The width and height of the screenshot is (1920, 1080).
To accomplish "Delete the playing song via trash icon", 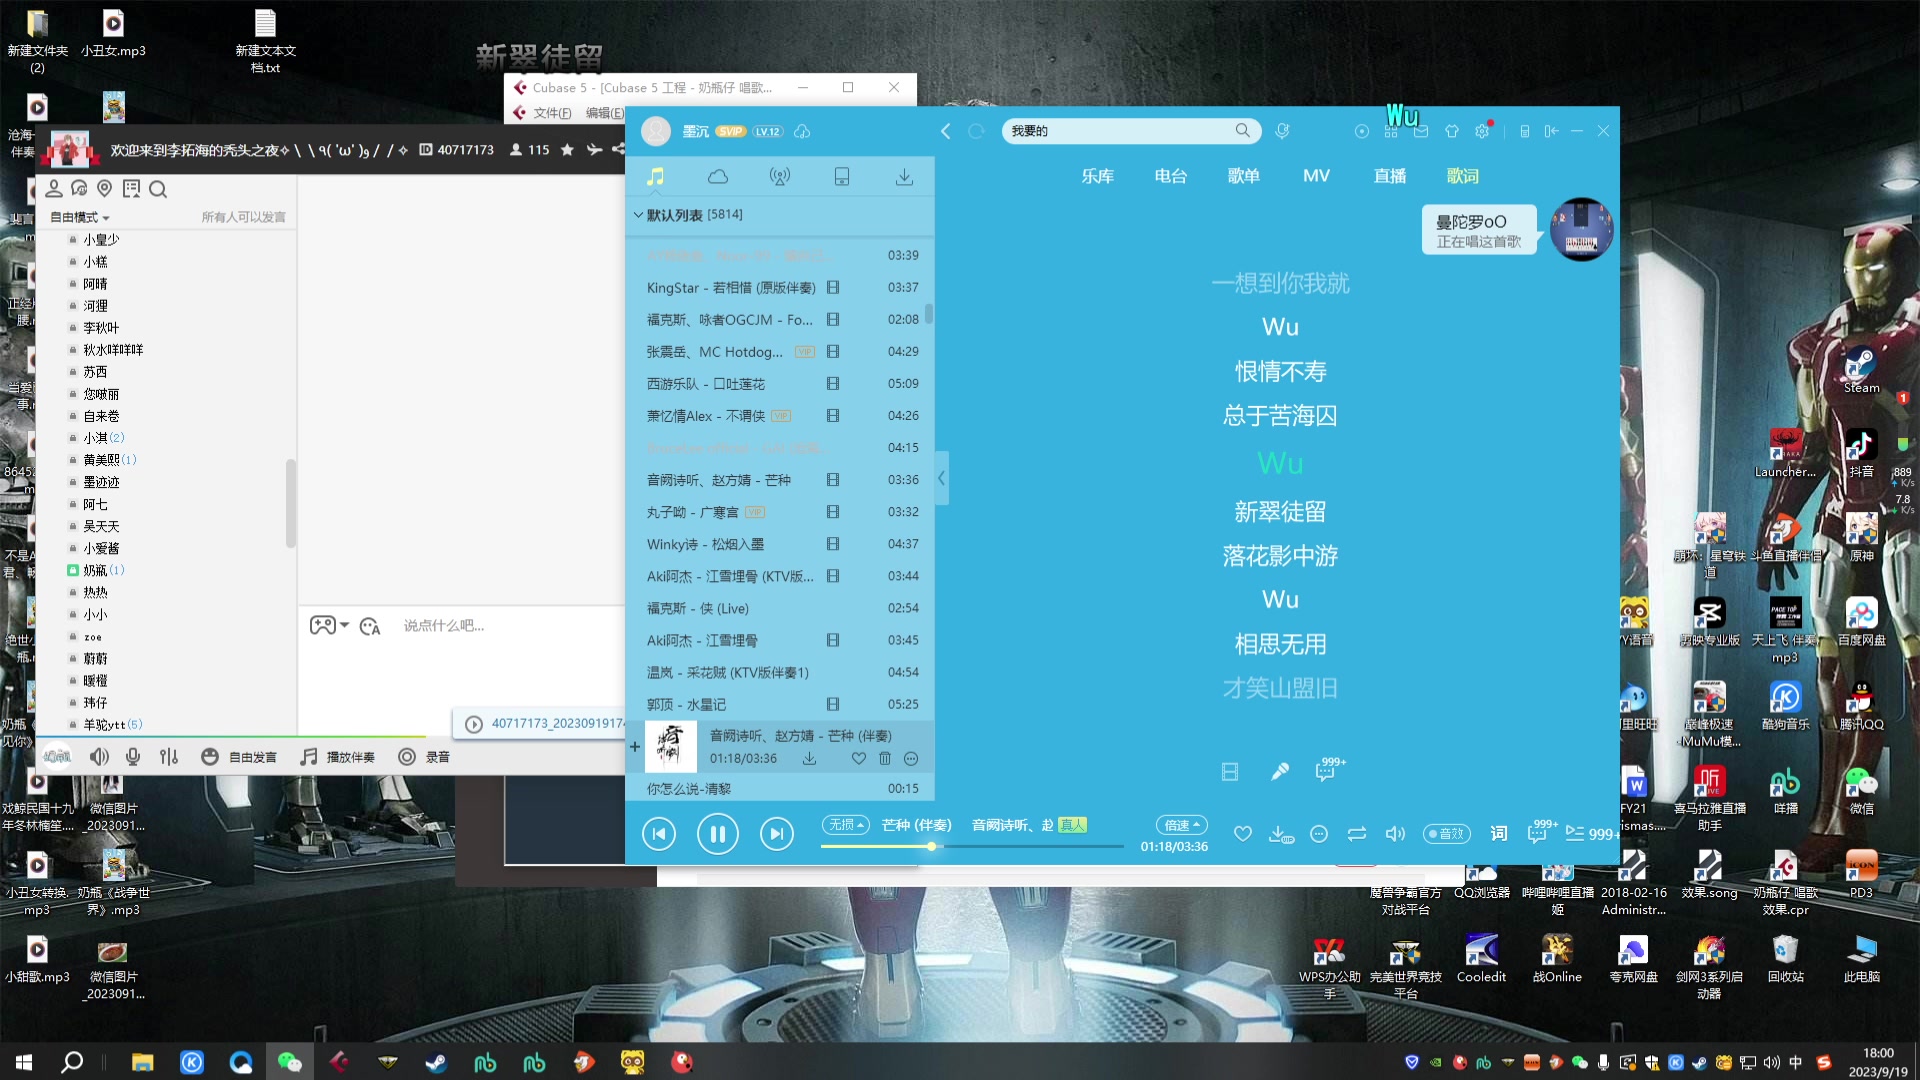I will (884, 759).
